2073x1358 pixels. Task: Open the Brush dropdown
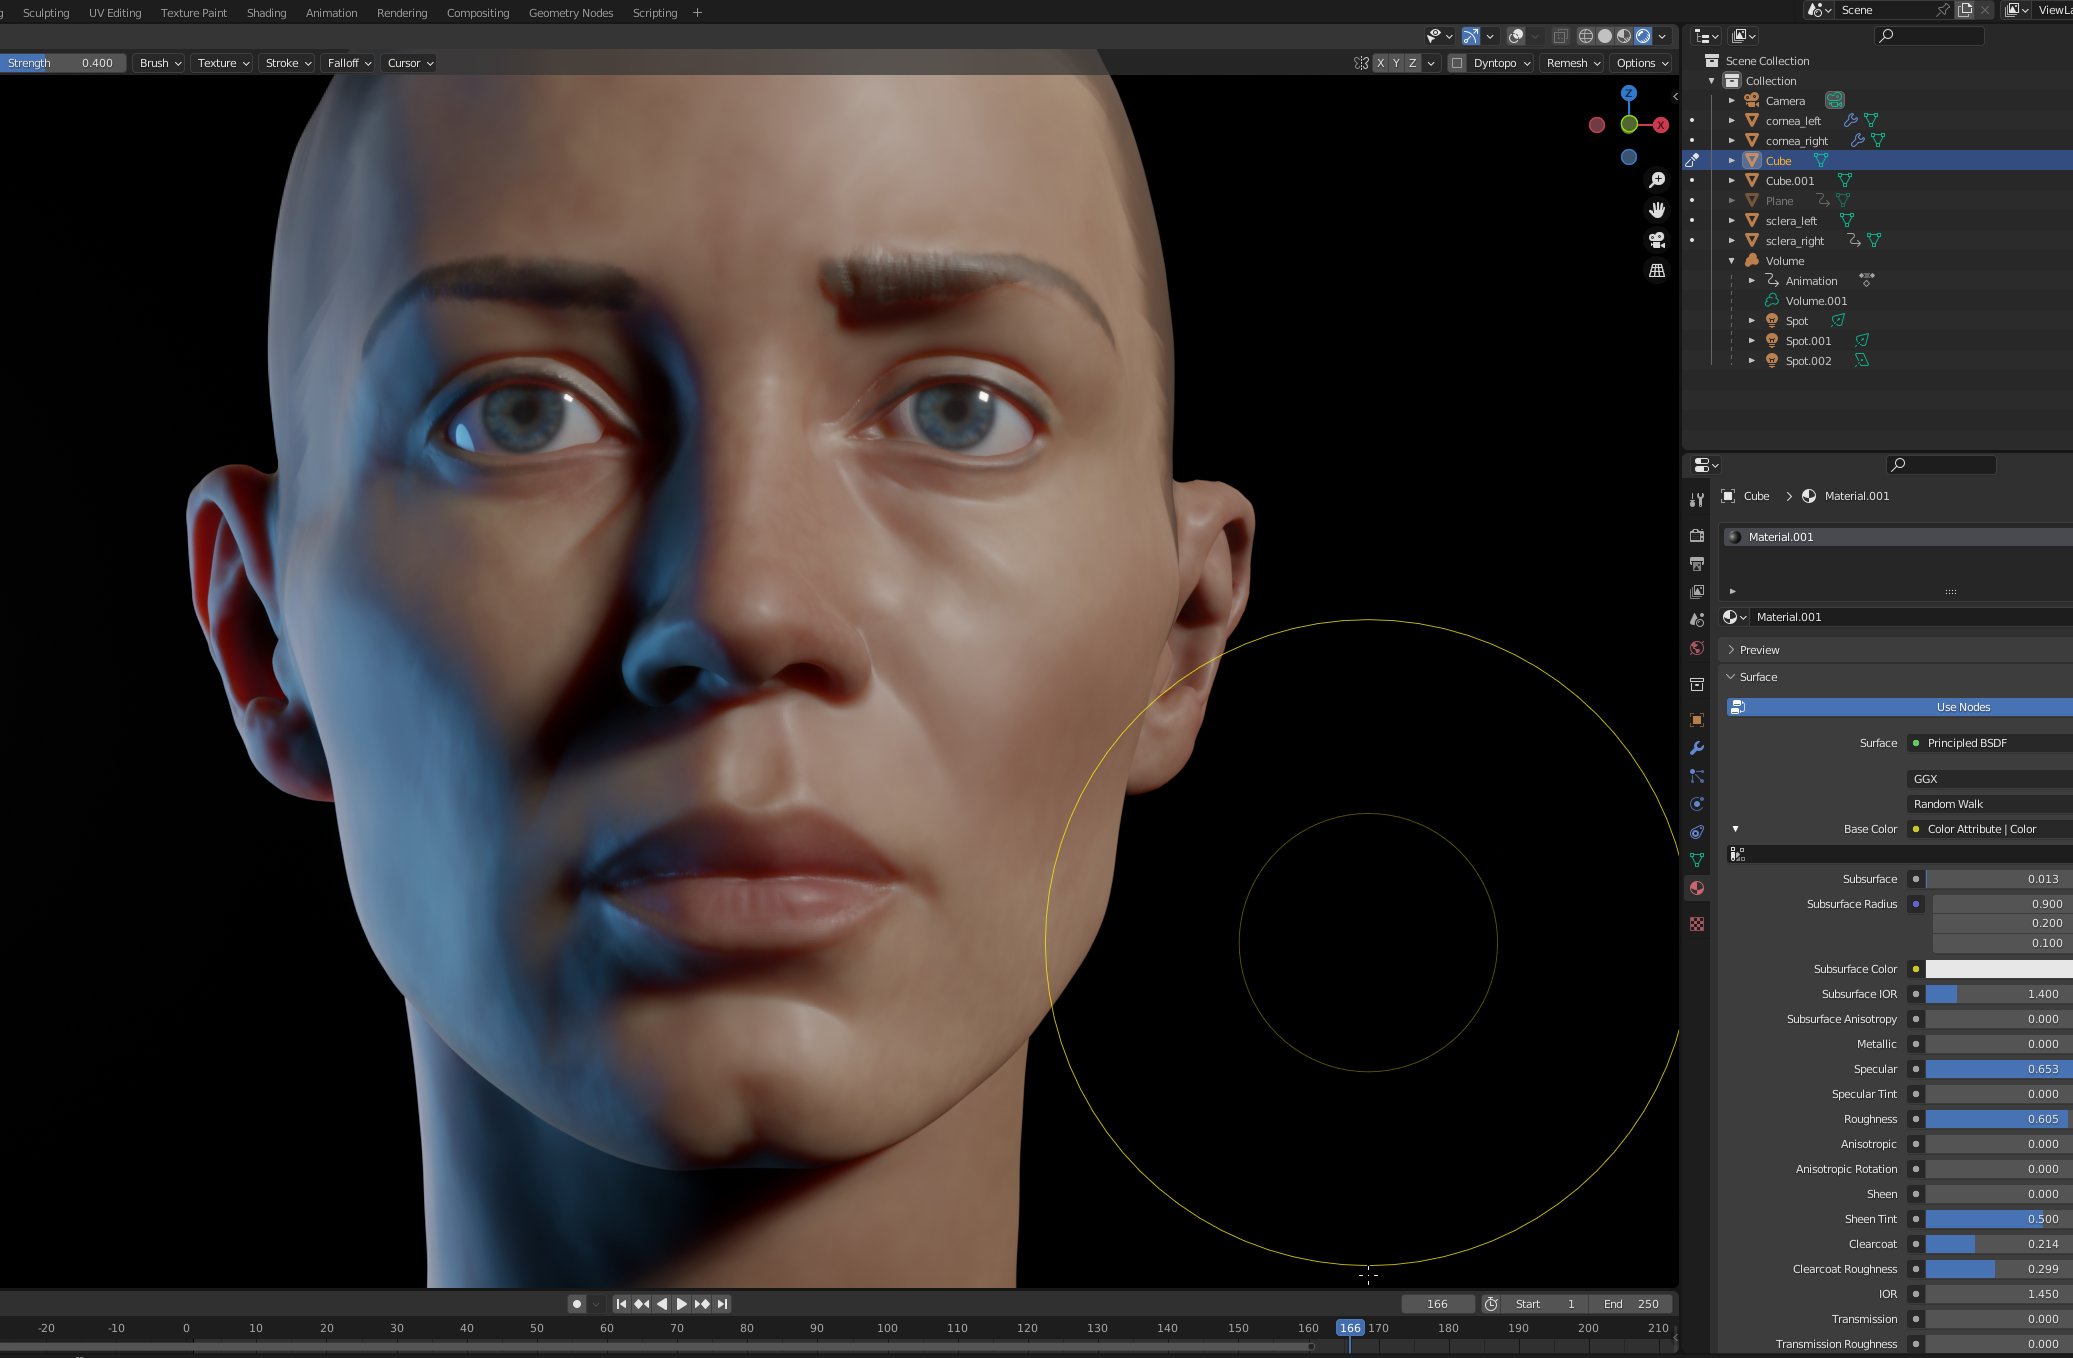159,63
